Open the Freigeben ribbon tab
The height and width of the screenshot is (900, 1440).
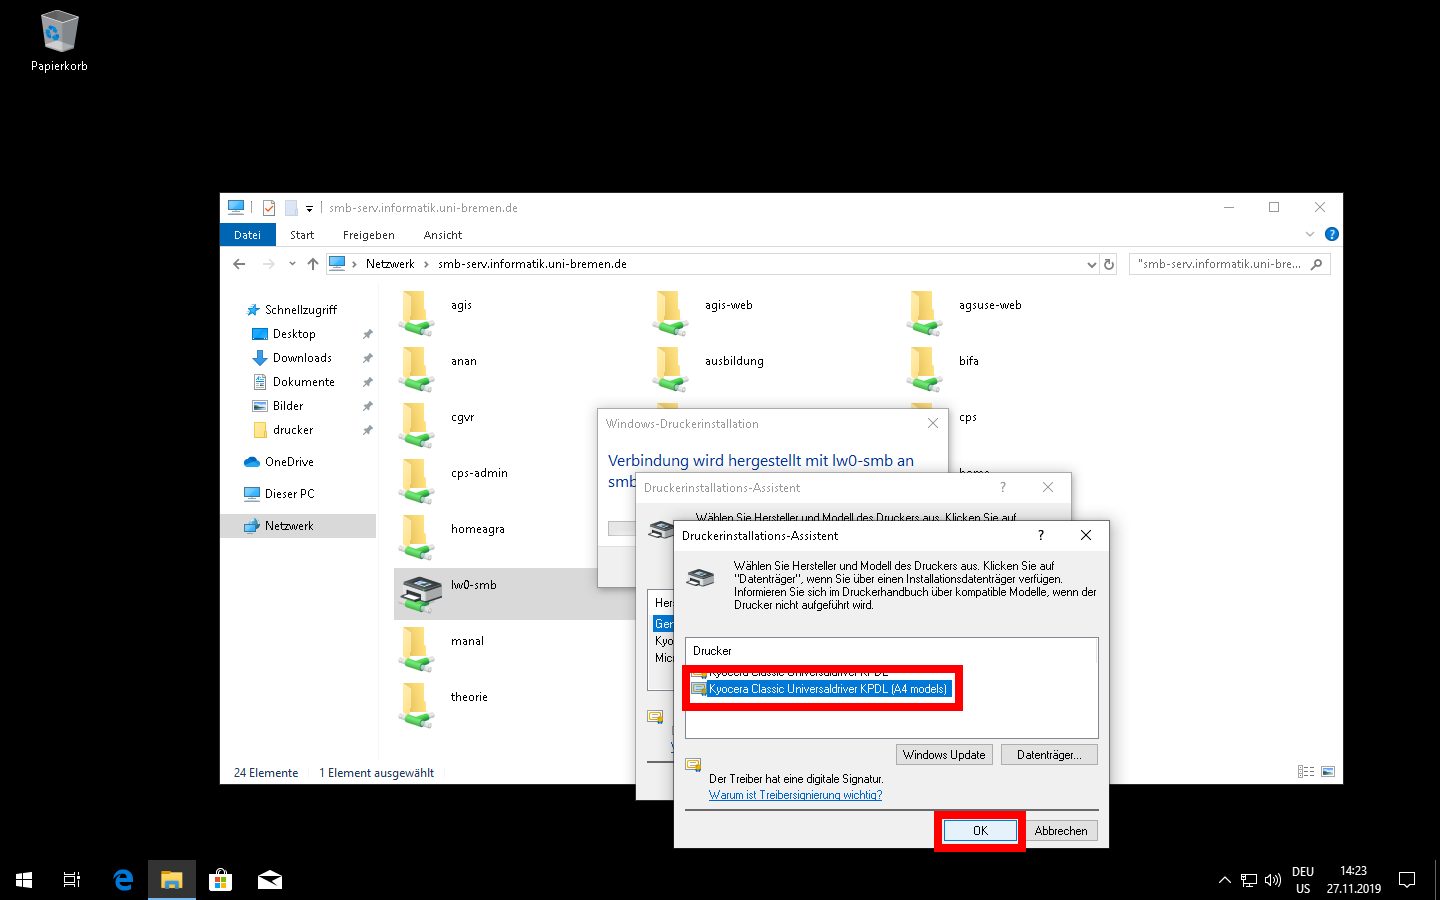[x=369, y=235]
